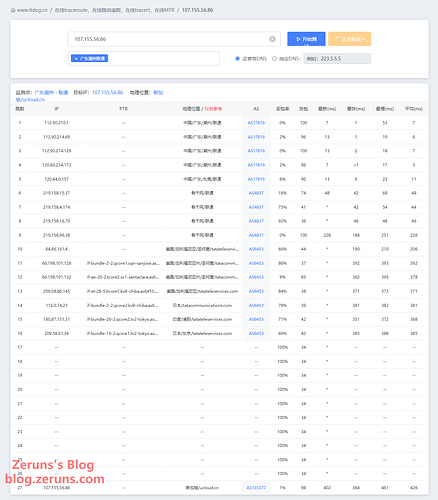Open AS17816 link in hop 1 row
This screenshot has height=500, width=438.
click(256, 123)
